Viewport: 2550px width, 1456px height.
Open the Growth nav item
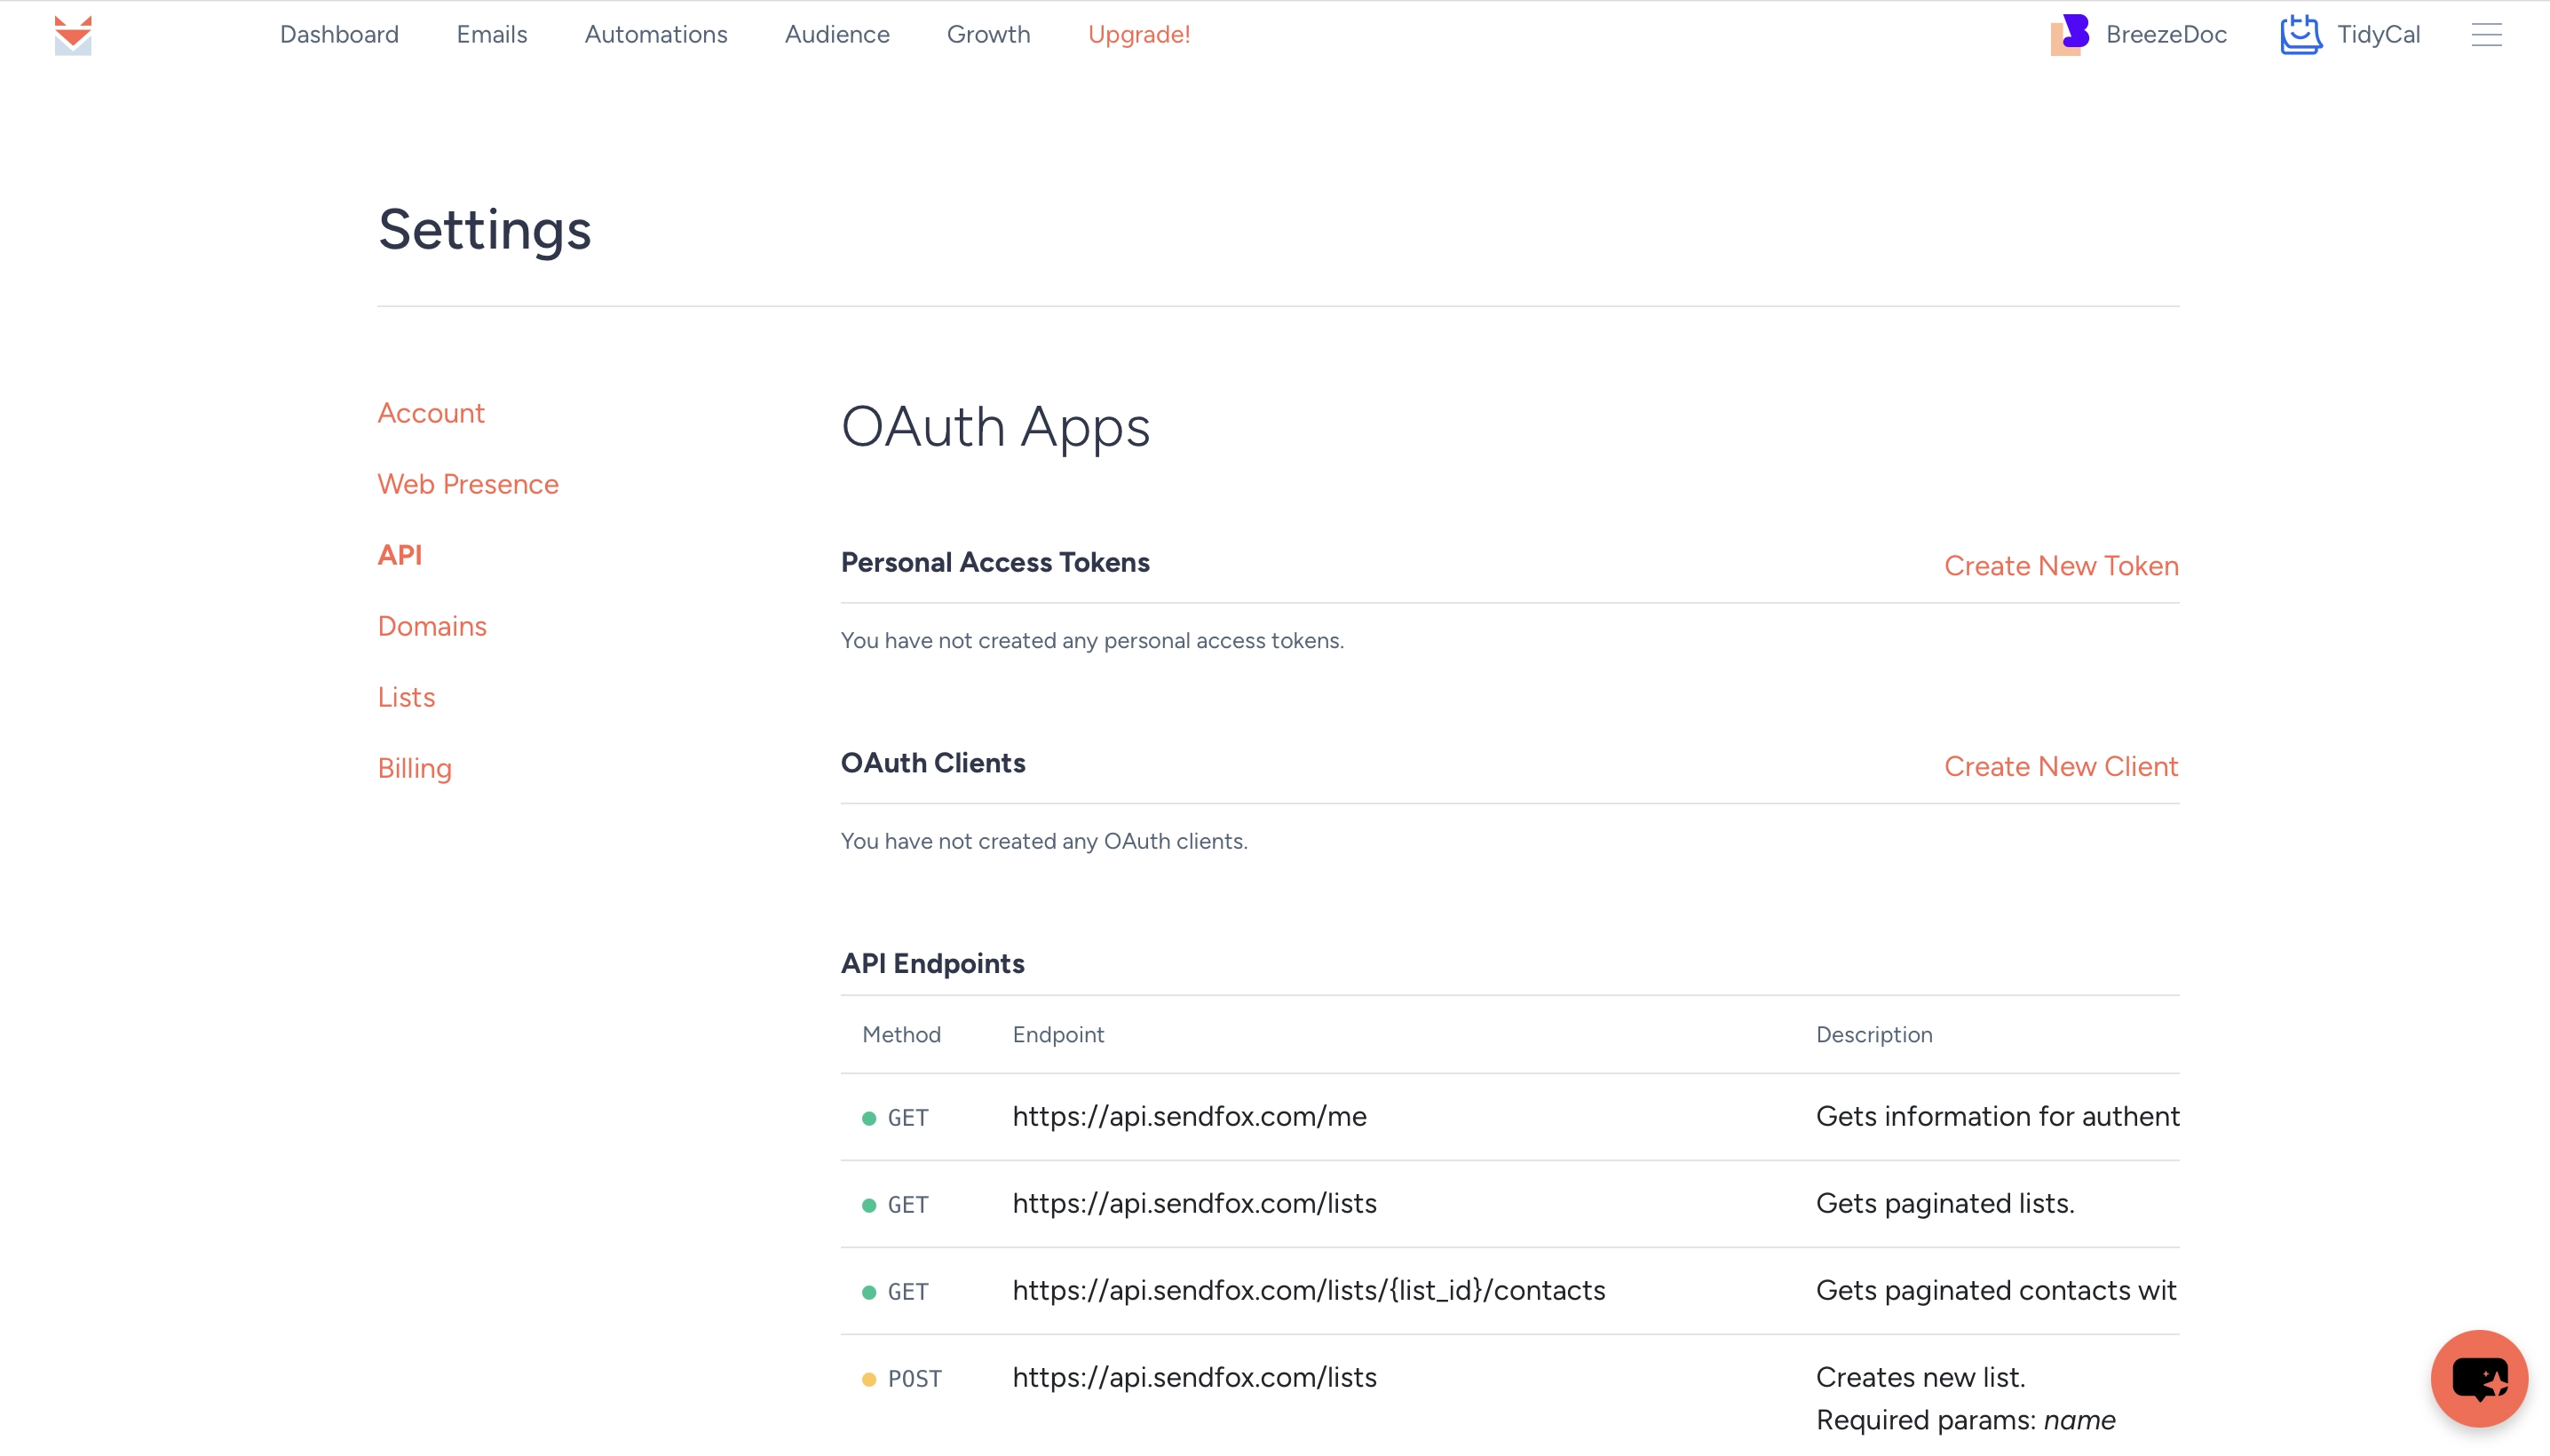pos(988,35)
